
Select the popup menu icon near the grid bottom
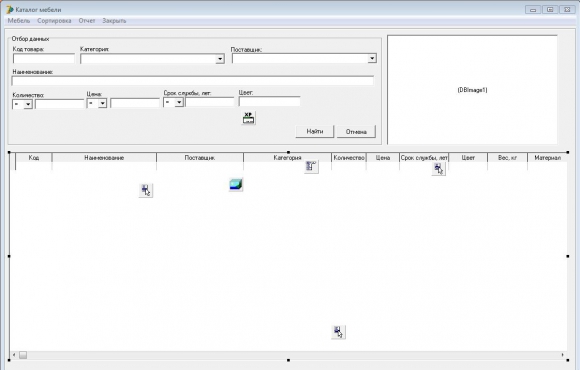[338, 332]
